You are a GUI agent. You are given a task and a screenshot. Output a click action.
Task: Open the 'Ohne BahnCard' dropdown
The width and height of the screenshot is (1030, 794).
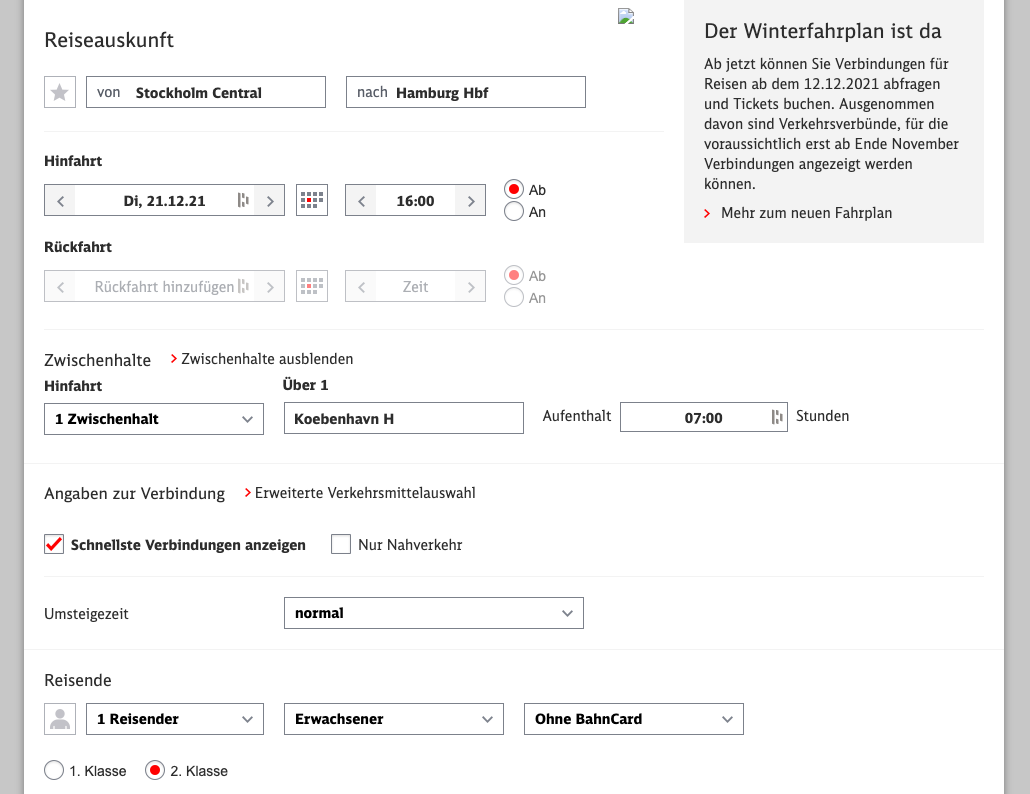tap(633, 719)
